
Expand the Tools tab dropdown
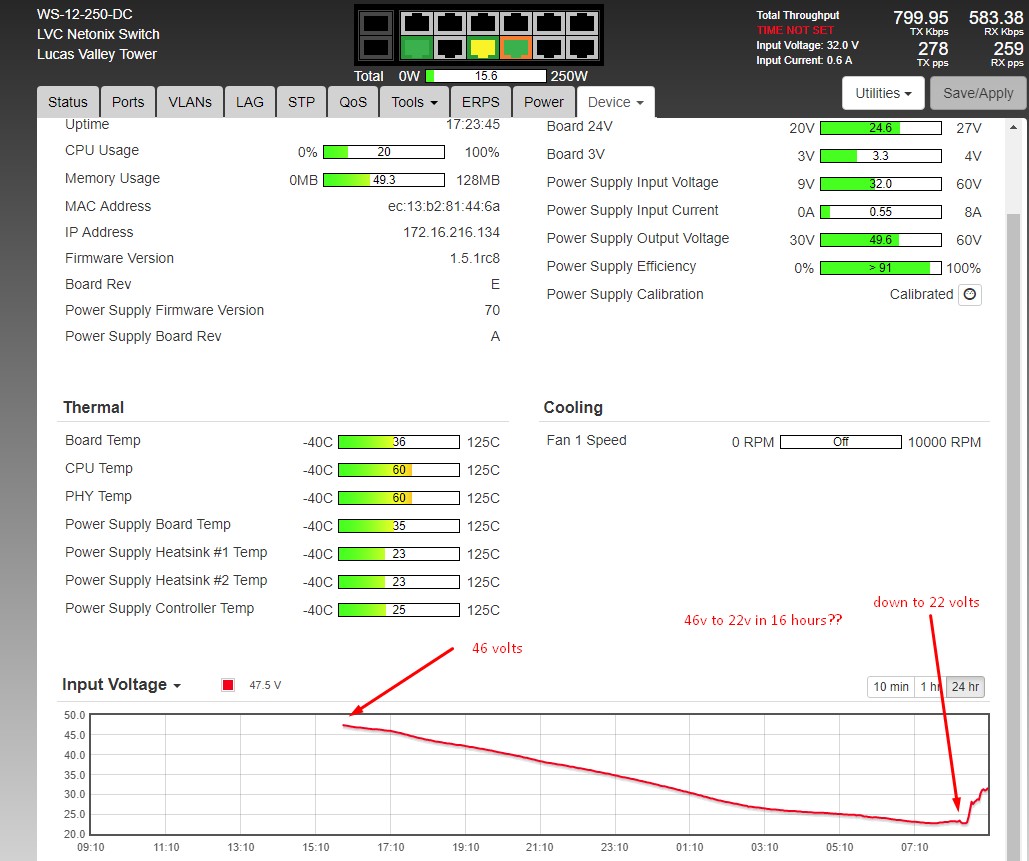tap(414, 102)
